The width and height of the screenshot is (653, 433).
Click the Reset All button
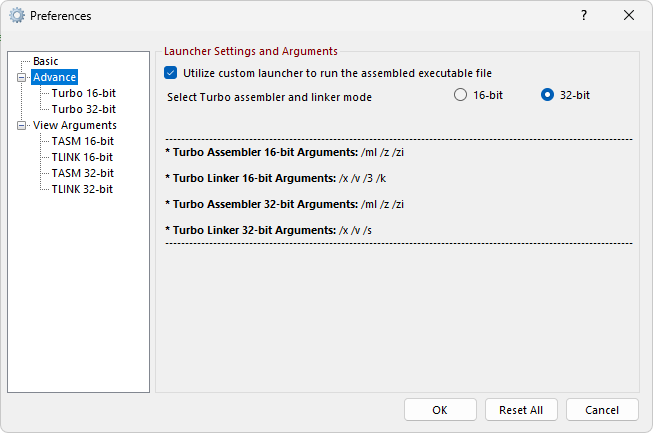521,410
